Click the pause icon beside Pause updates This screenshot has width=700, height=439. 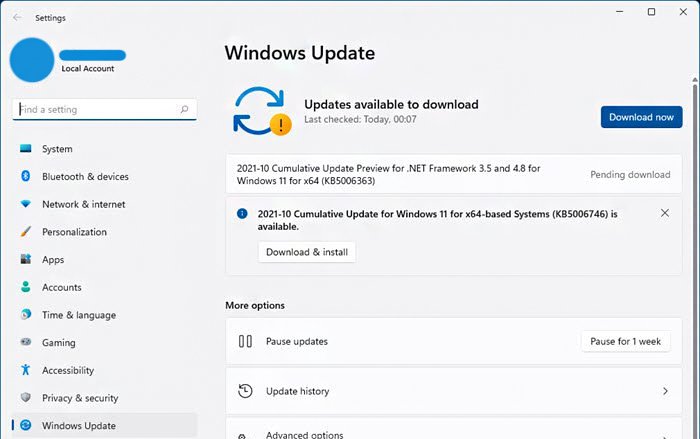(245, 341)
